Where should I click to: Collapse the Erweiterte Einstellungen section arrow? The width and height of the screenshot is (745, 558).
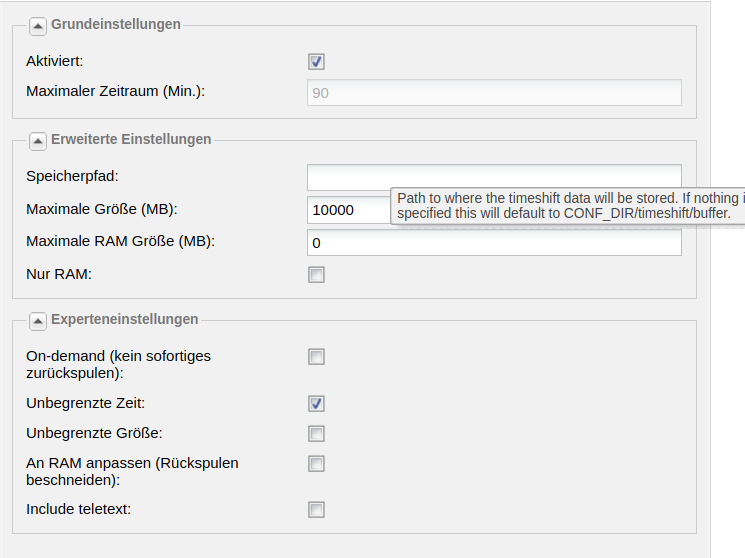tap(38, 141)
